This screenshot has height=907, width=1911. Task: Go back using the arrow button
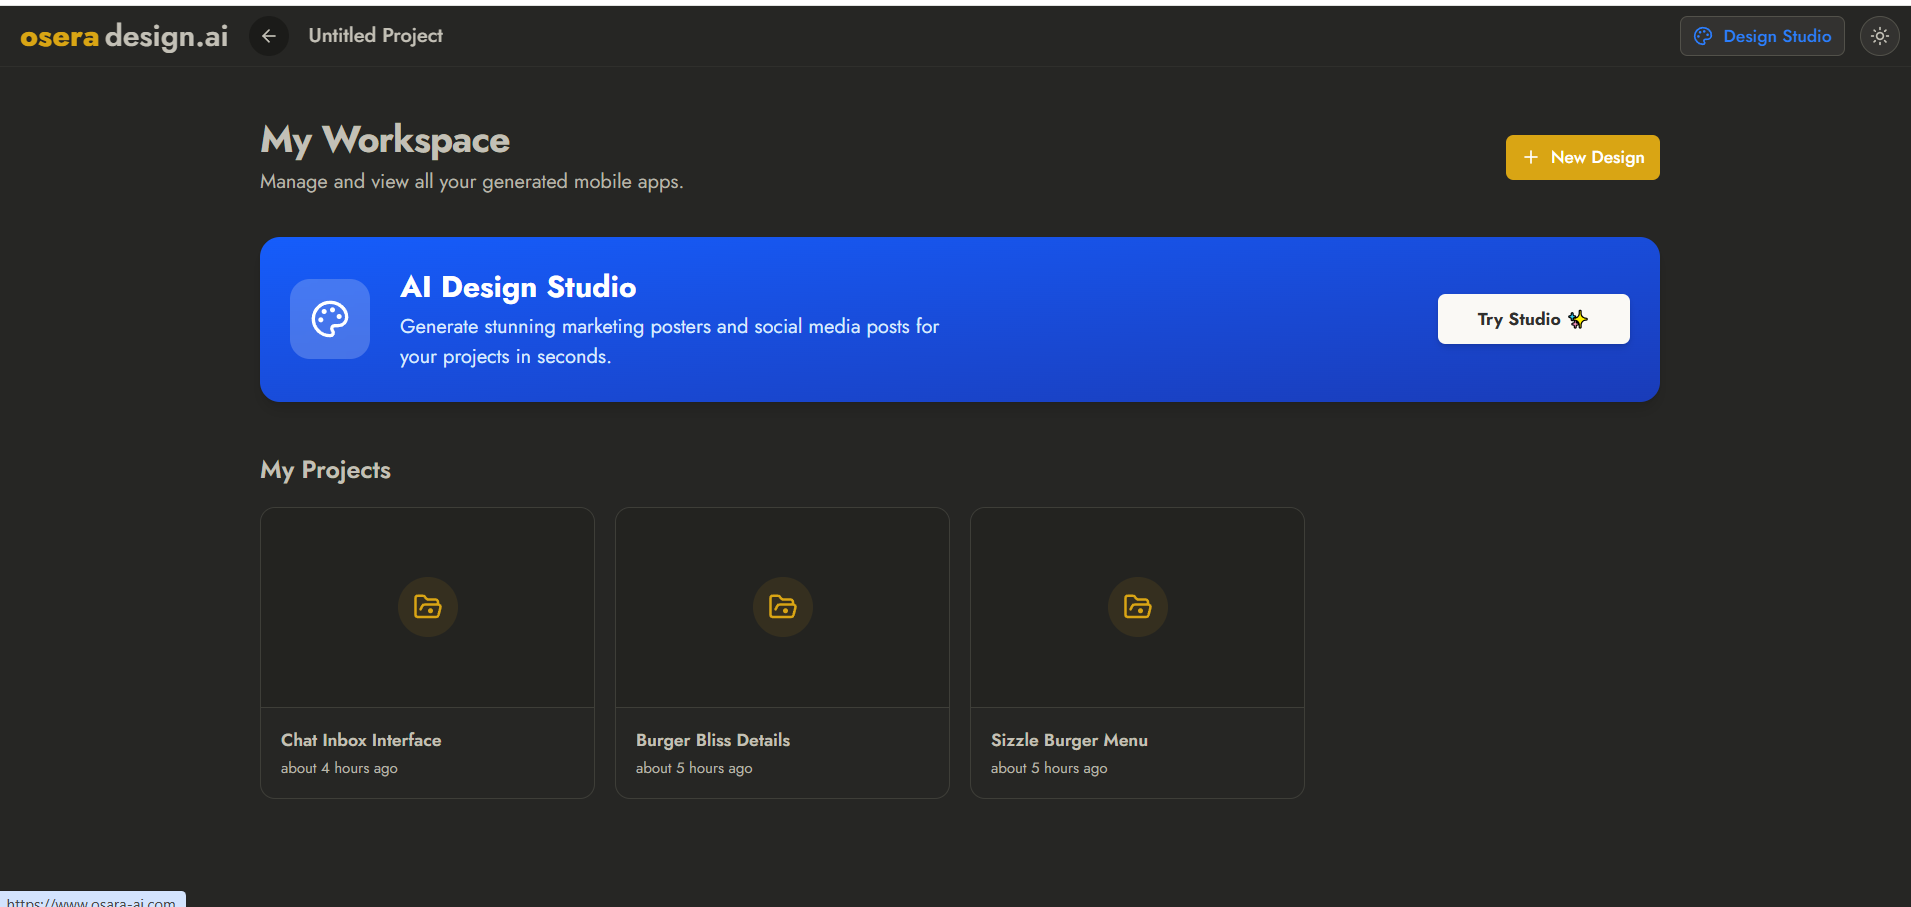click(x=269, y=36)
